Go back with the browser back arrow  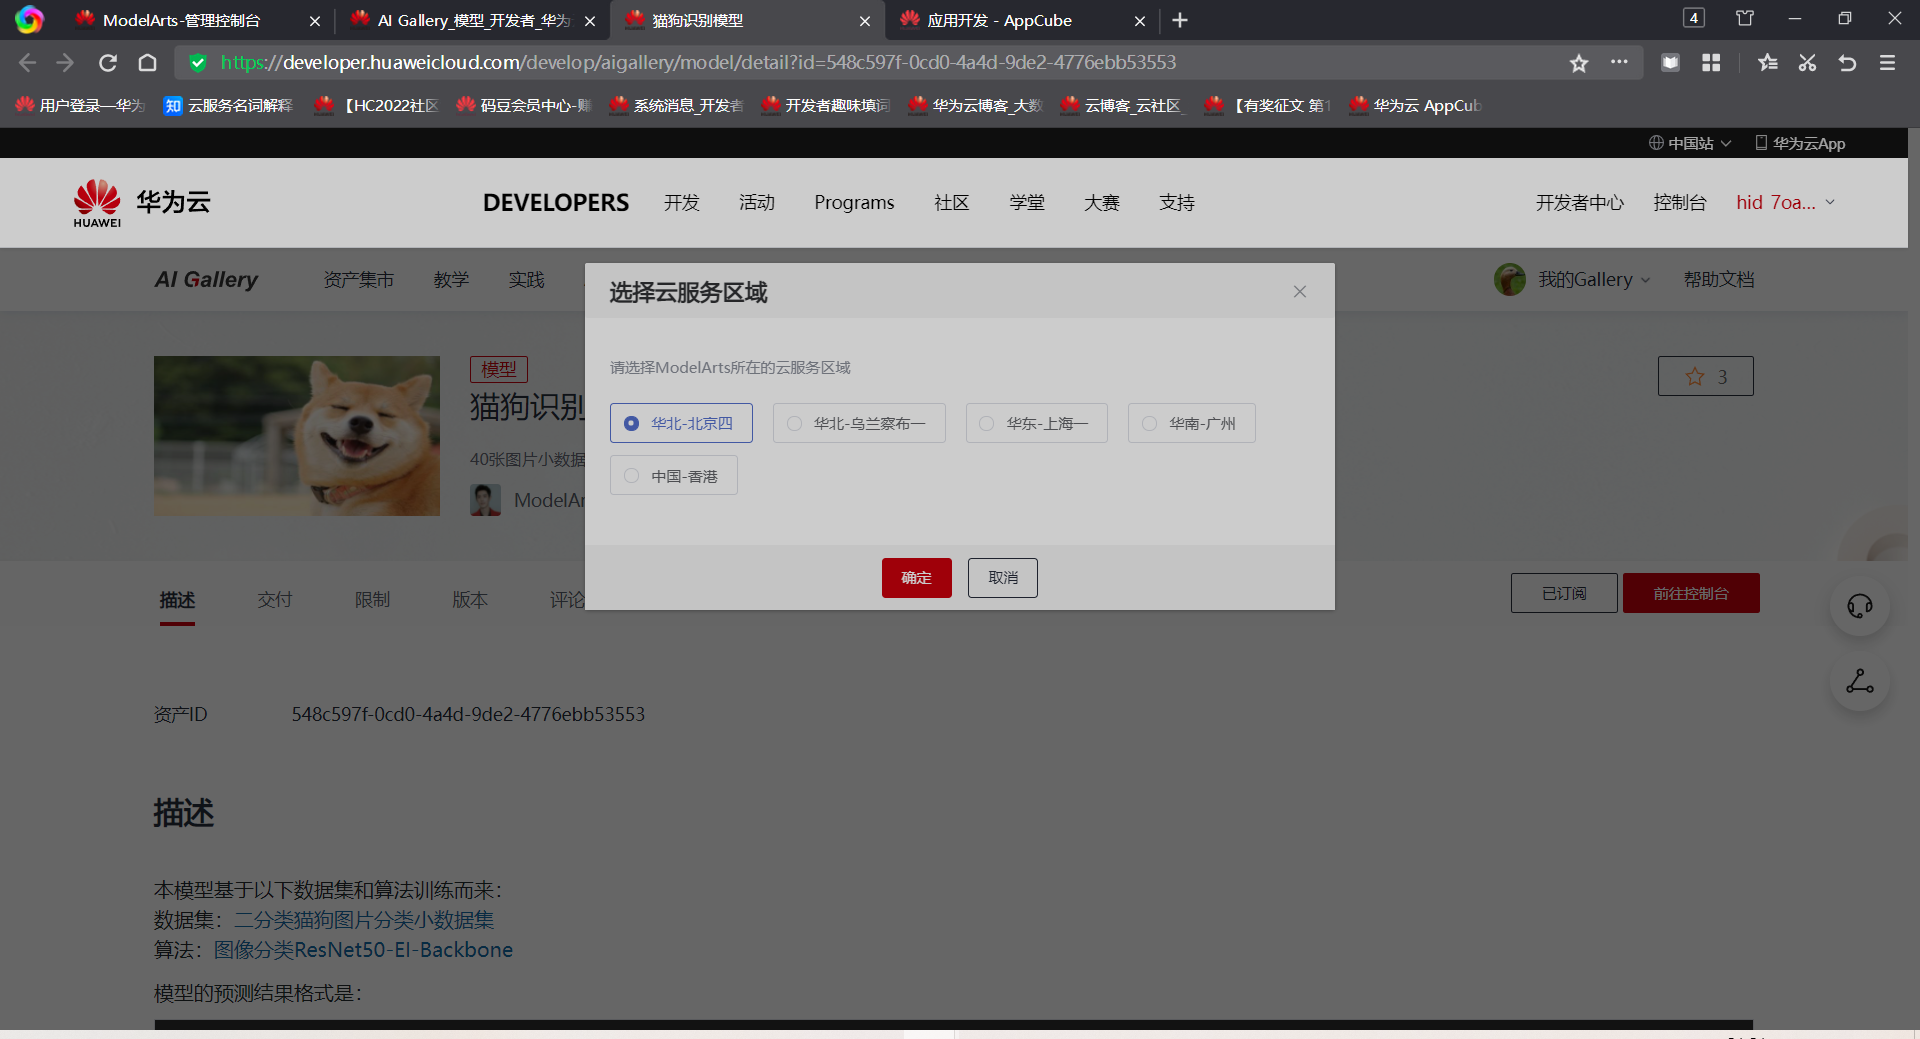27,63
